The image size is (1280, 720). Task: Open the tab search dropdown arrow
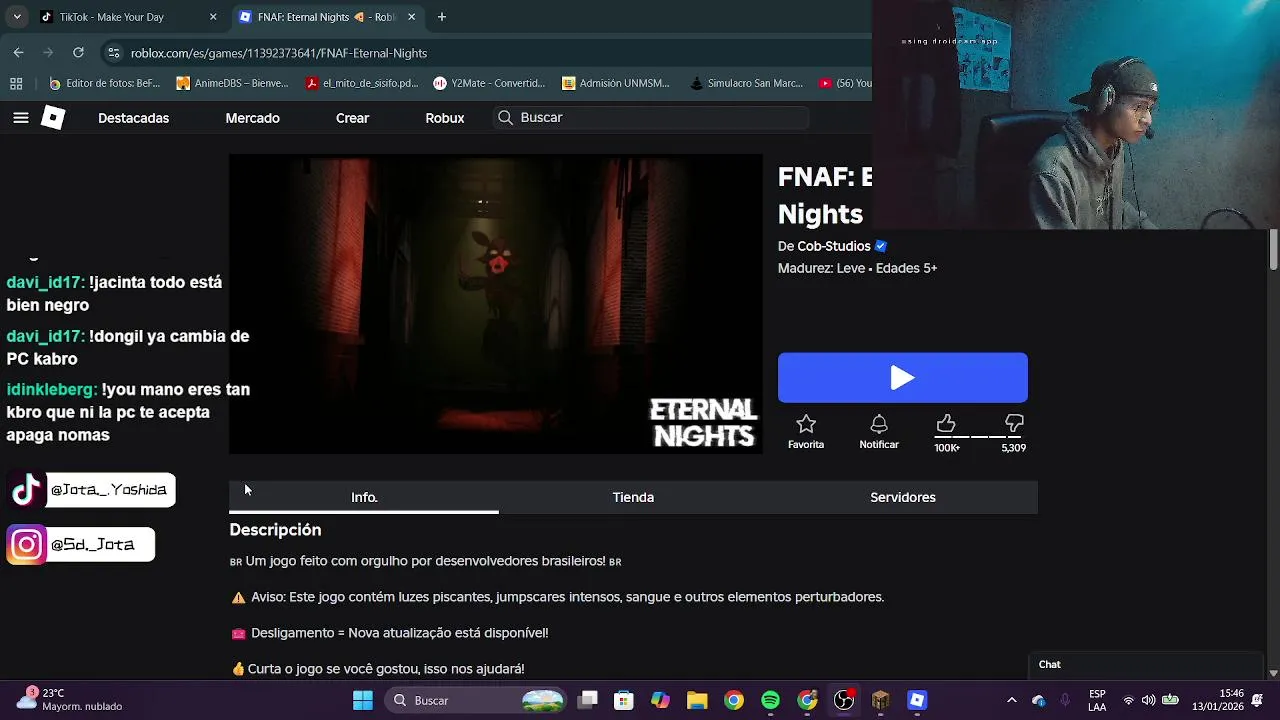coord(16,17)
